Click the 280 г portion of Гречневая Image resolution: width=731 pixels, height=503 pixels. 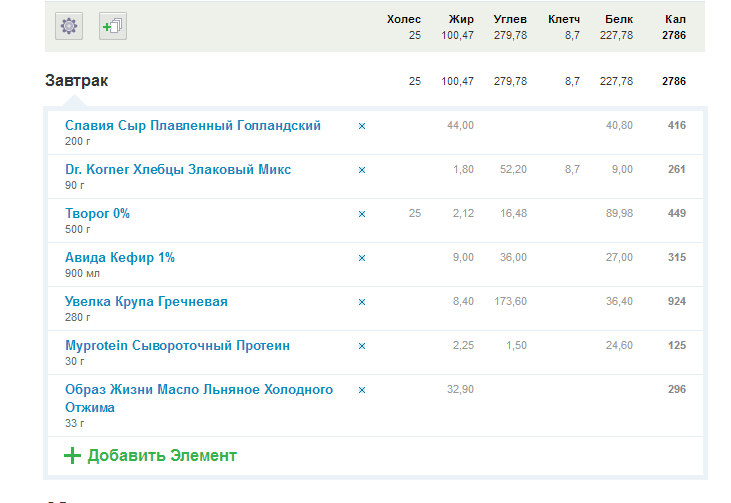pos(77,317)
